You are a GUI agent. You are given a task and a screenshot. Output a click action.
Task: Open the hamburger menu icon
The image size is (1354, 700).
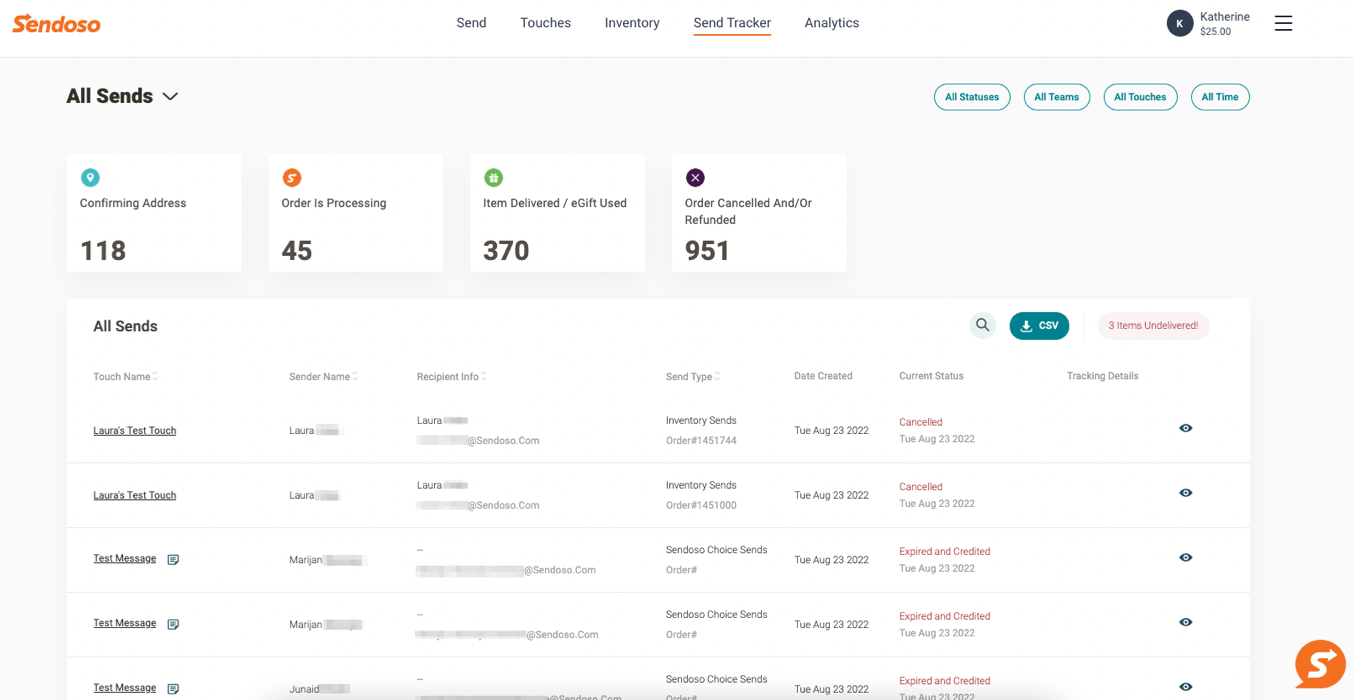pyautogui.click(x=1283, y=23)
